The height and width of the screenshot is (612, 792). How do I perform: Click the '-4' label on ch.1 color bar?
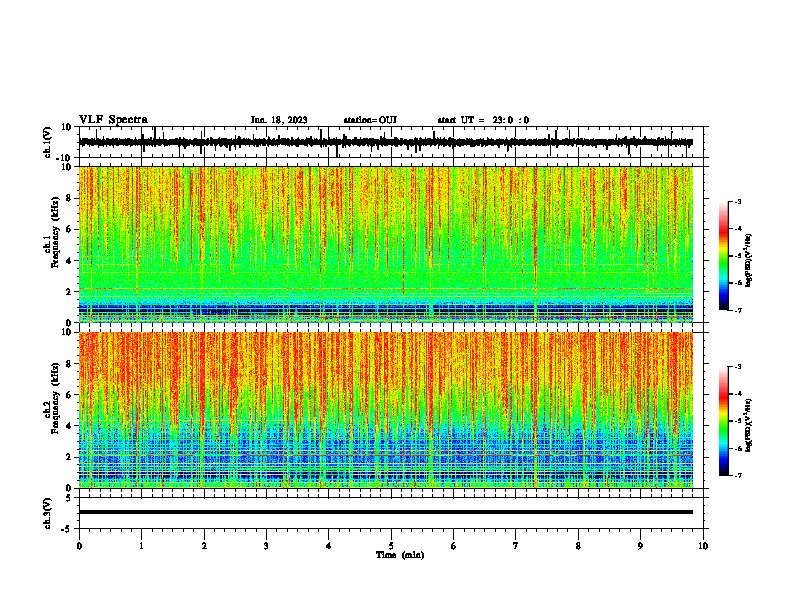pyautogui.click(x=737, y=229)
